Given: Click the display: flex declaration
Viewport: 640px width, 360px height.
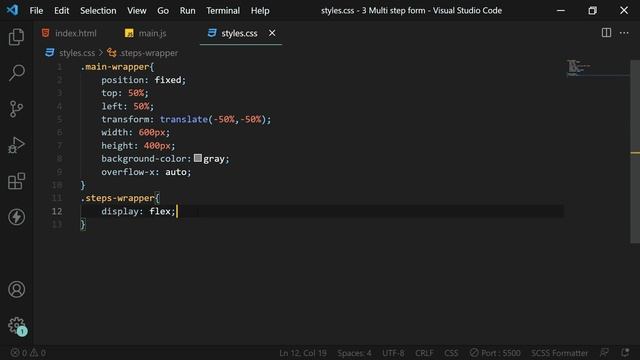Looking at the screenshot, I should tap(138, 211).
